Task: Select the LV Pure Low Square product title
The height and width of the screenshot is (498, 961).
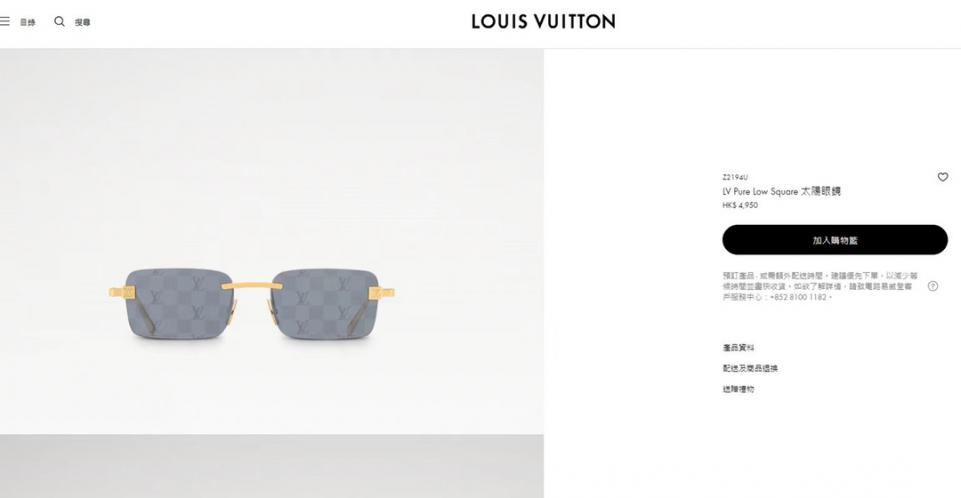Action: (x=781, y=191)
